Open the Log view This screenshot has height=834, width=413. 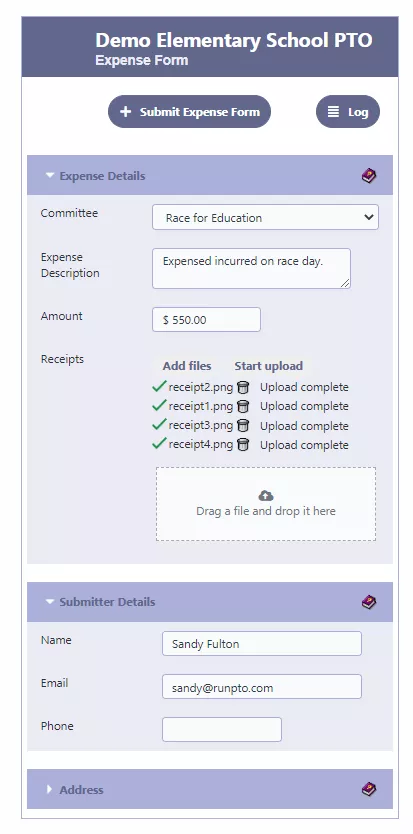pyautogui.click(x=348, y=112)
